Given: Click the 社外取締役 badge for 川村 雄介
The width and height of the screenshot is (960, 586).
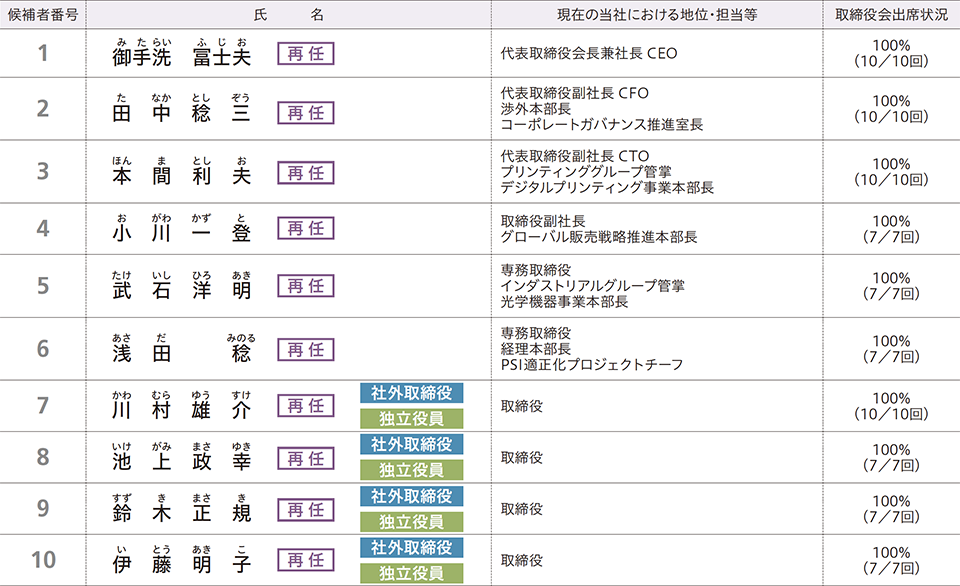Looking at the screenshot, I should pos(411,393).
